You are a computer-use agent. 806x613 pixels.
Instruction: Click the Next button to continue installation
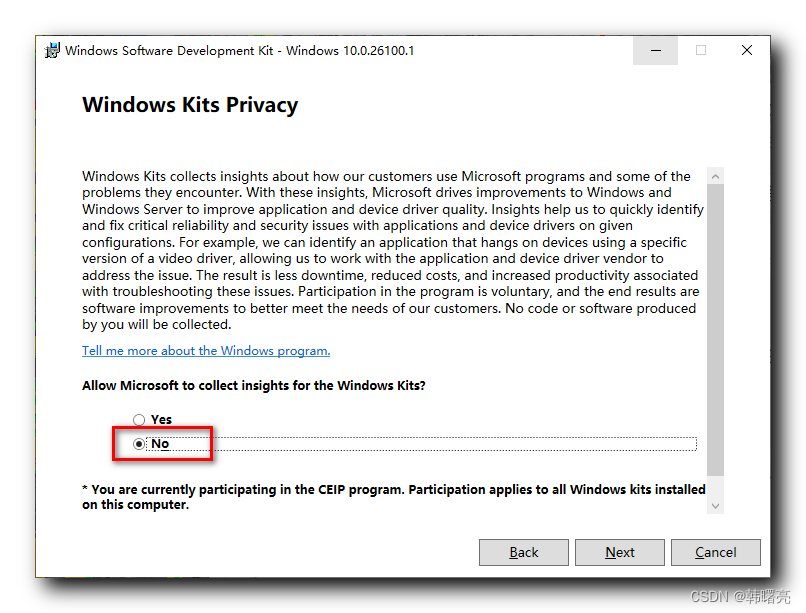[619, 551]
